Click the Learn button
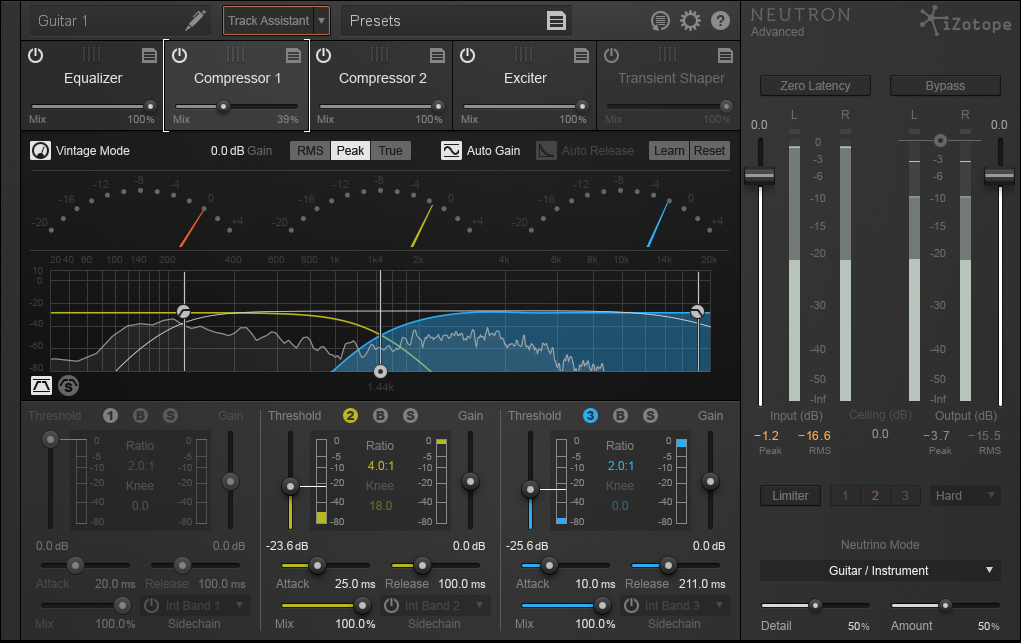The width and height of the screenshot is (1021, 643). point(669,150)
